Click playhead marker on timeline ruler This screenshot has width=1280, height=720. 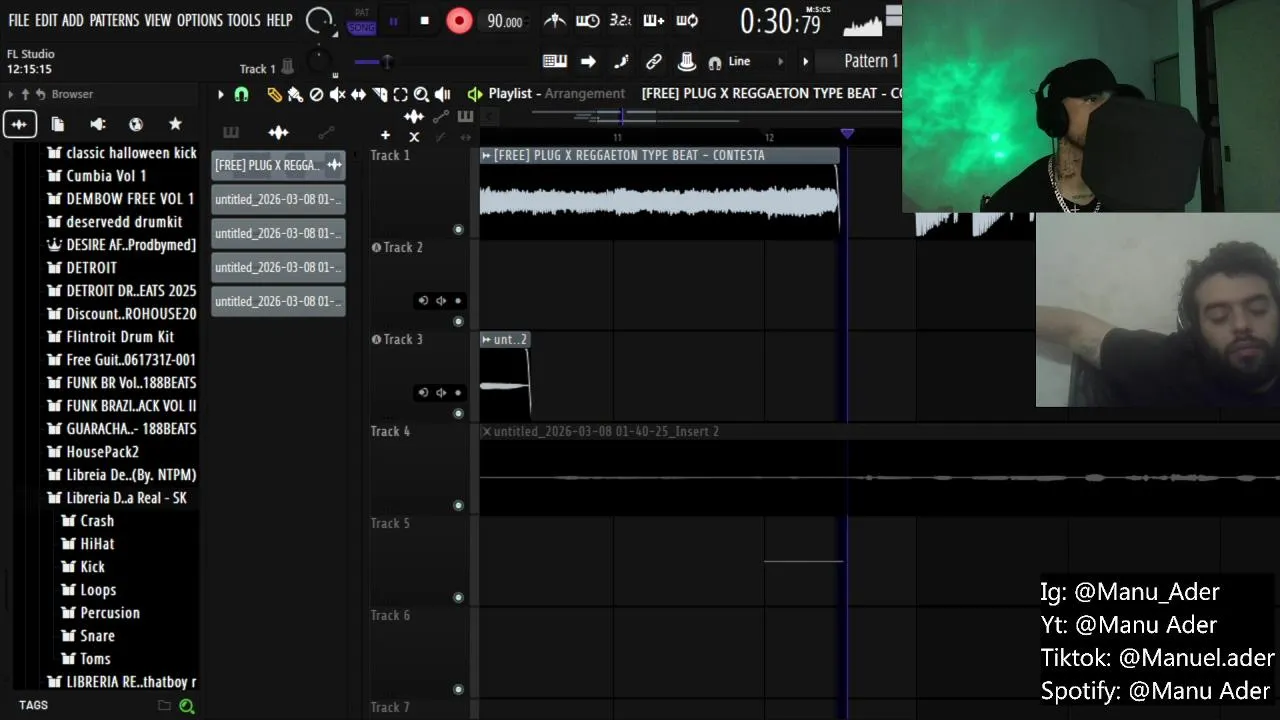coord(847,133)
